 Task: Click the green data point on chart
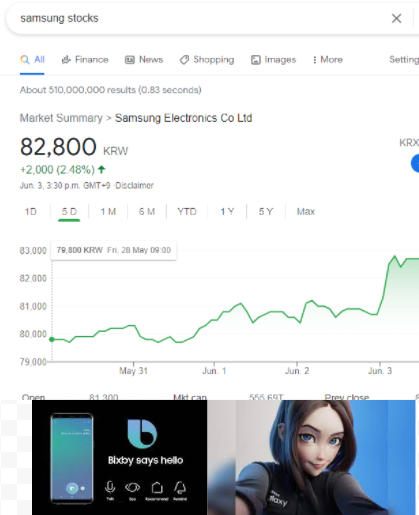click(52, 339)
